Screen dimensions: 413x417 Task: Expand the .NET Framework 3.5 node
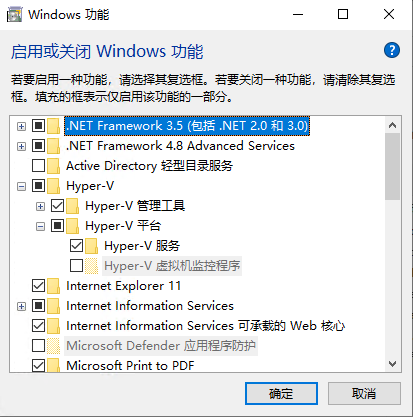[x=21, y=126]
